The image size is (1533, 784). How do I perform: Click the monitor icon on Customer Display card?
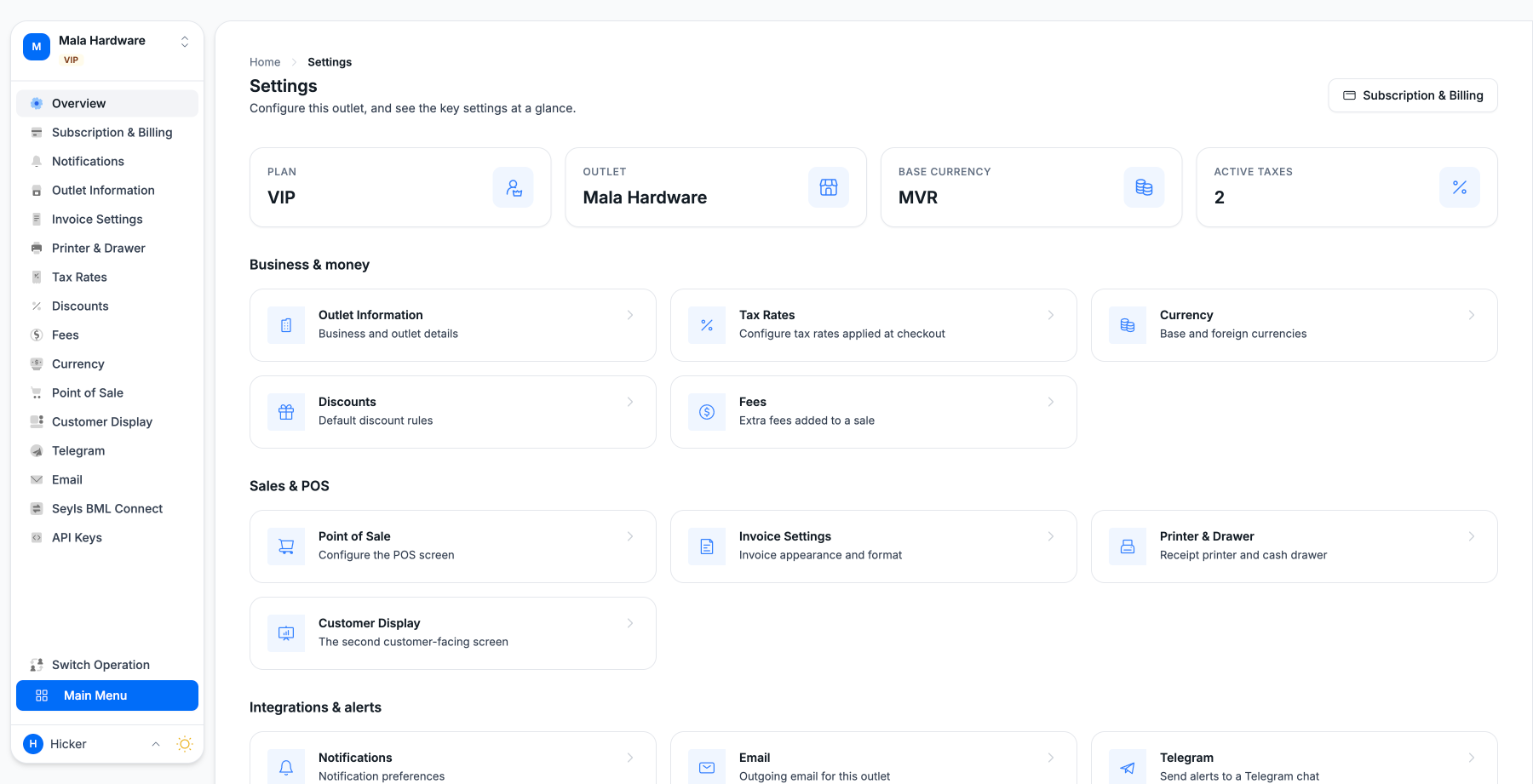click(x=286, y=633)
